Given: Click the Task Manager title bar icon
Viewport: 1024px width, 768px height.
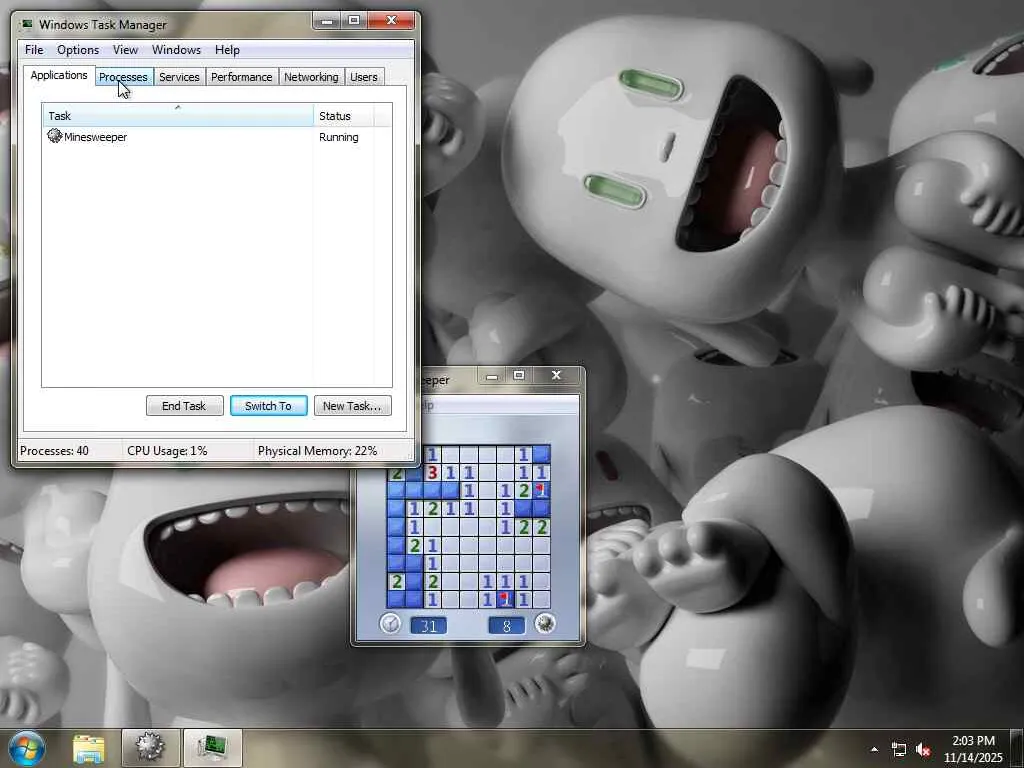Looking at the screenshot, I should 27,24.
